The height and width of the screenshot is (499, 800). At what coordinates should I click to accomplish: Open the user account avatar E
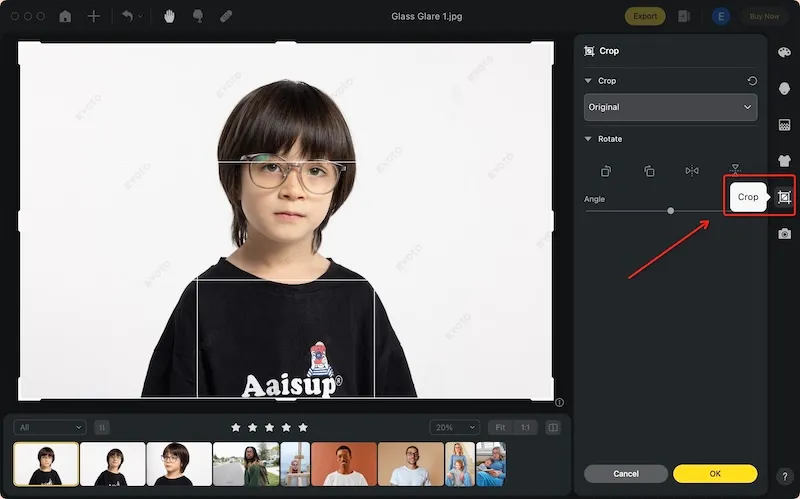[x=720, y=16]
